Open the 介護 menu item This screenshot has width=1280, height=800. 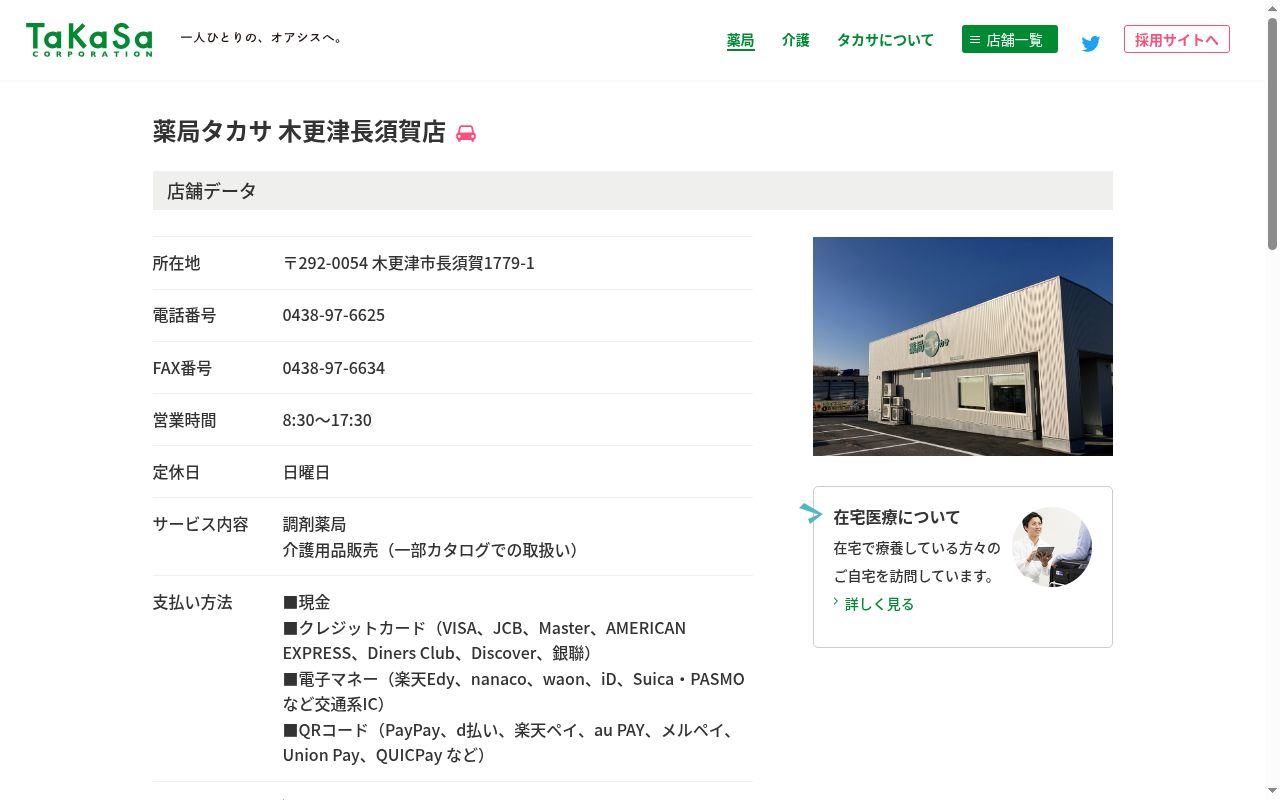pos(796,40)
